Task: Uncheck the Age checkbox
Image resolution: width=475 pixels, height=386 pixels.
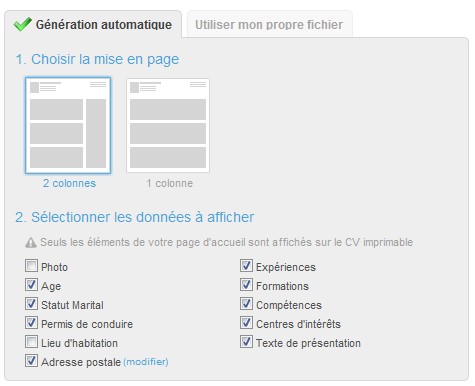Action: (x=31, y=285)
